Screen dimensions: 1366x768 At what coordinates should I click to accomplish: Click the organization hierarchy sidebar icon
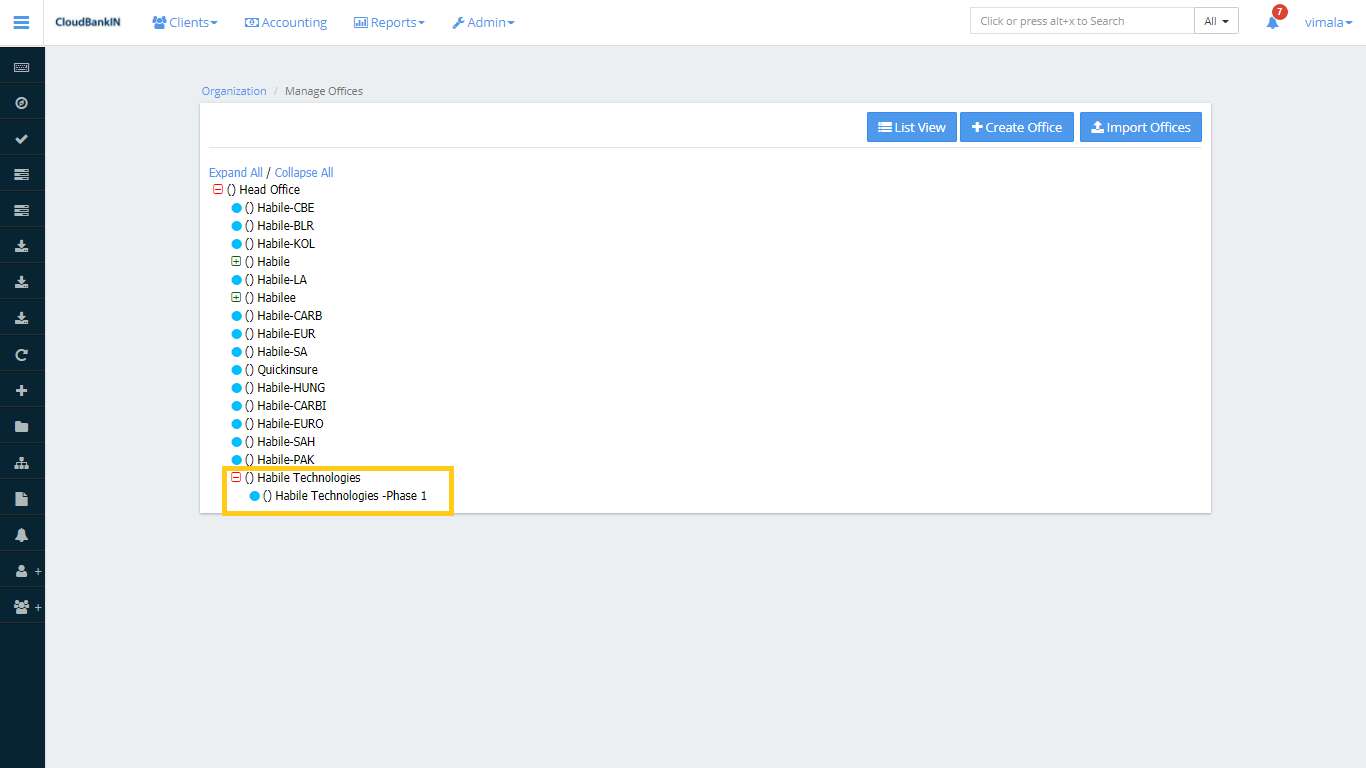coord(21,463)
